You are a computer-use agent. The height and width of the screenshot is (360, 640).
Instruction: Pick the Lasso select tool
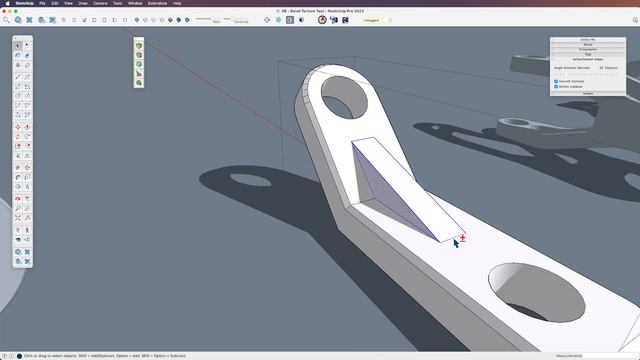click(x=27, y=45)
